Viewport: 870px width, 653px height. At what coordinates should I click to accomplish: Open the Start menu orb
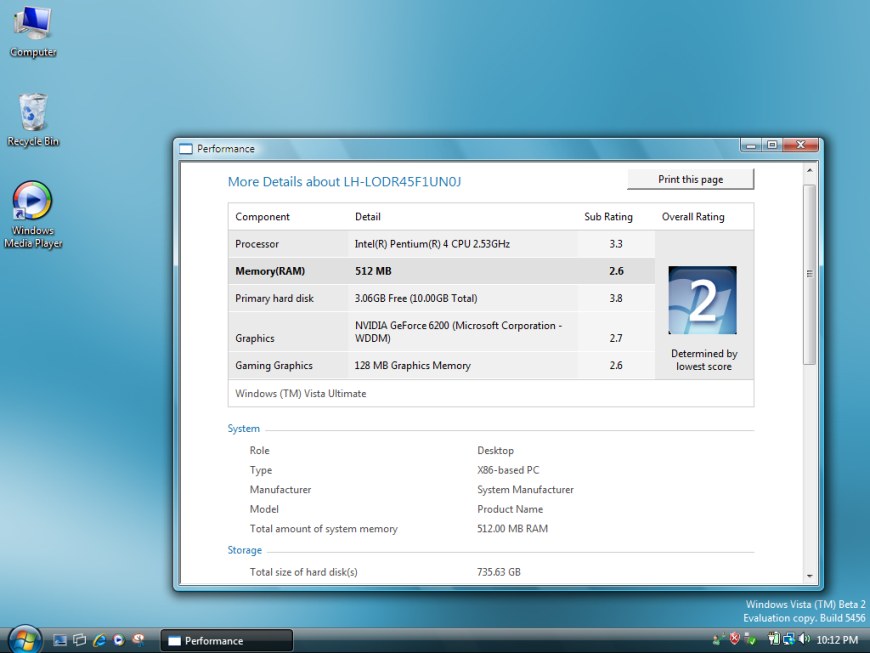pos(24,640)
